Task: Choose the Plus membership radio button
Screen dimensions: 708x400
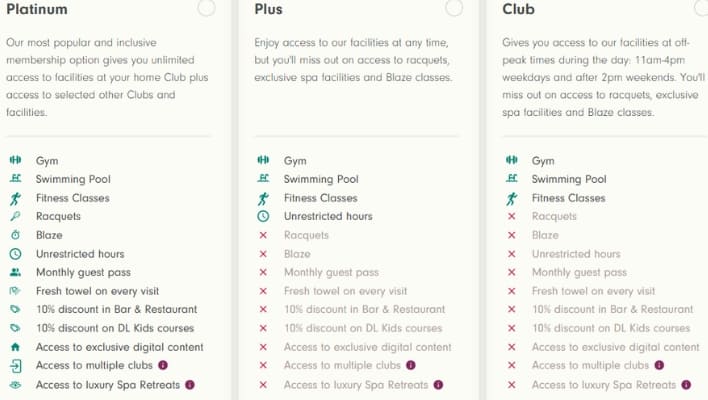Action: pos(454,8)
